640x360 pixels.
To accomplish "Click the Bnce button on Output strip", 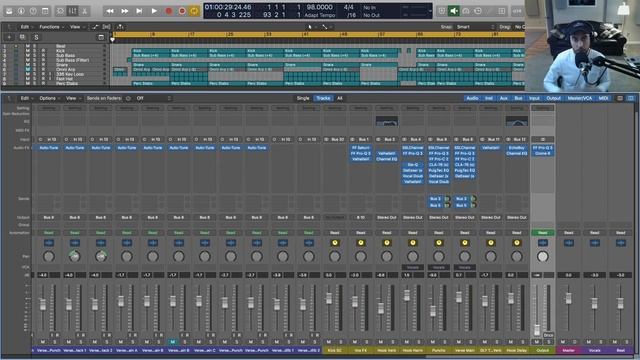I will pos(549,335).
